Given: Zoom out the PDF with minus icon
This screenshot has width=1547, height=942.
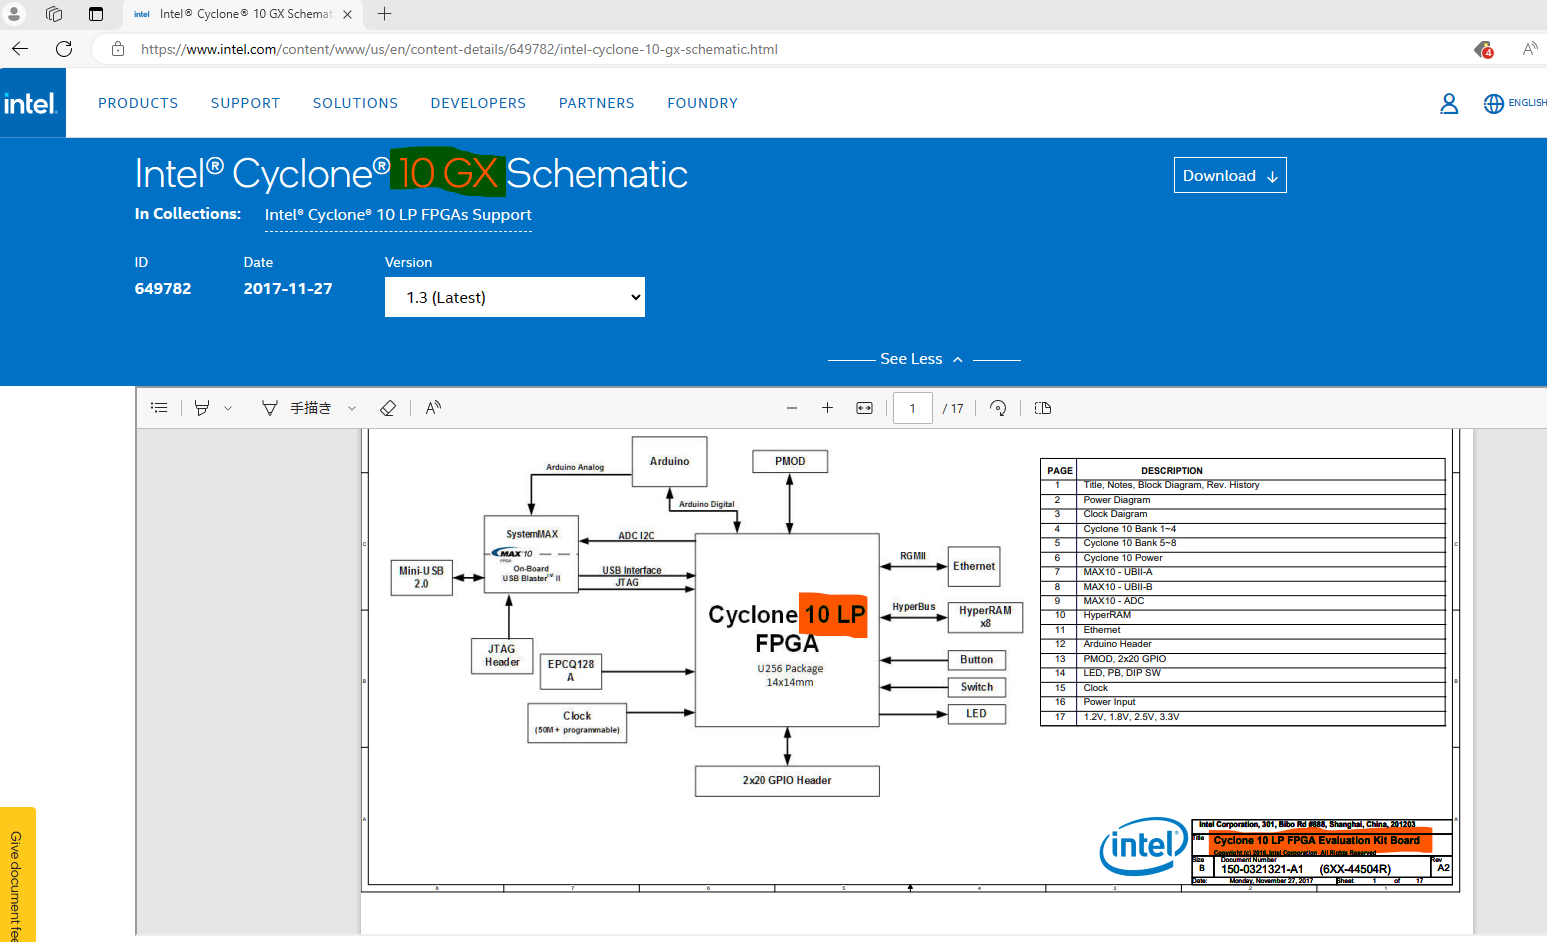Looking at the screenshot, I should (792, 408).
